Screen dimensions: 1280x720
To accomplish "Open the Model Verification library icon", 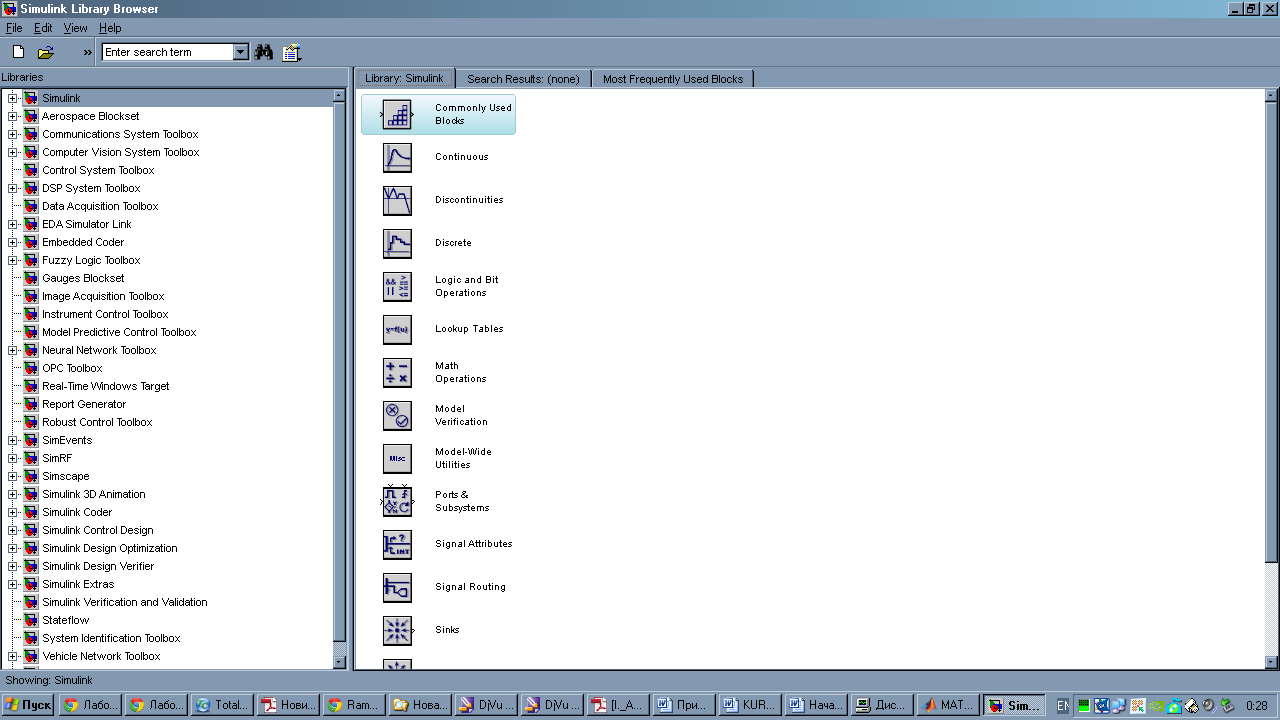I will click(397, 415).
